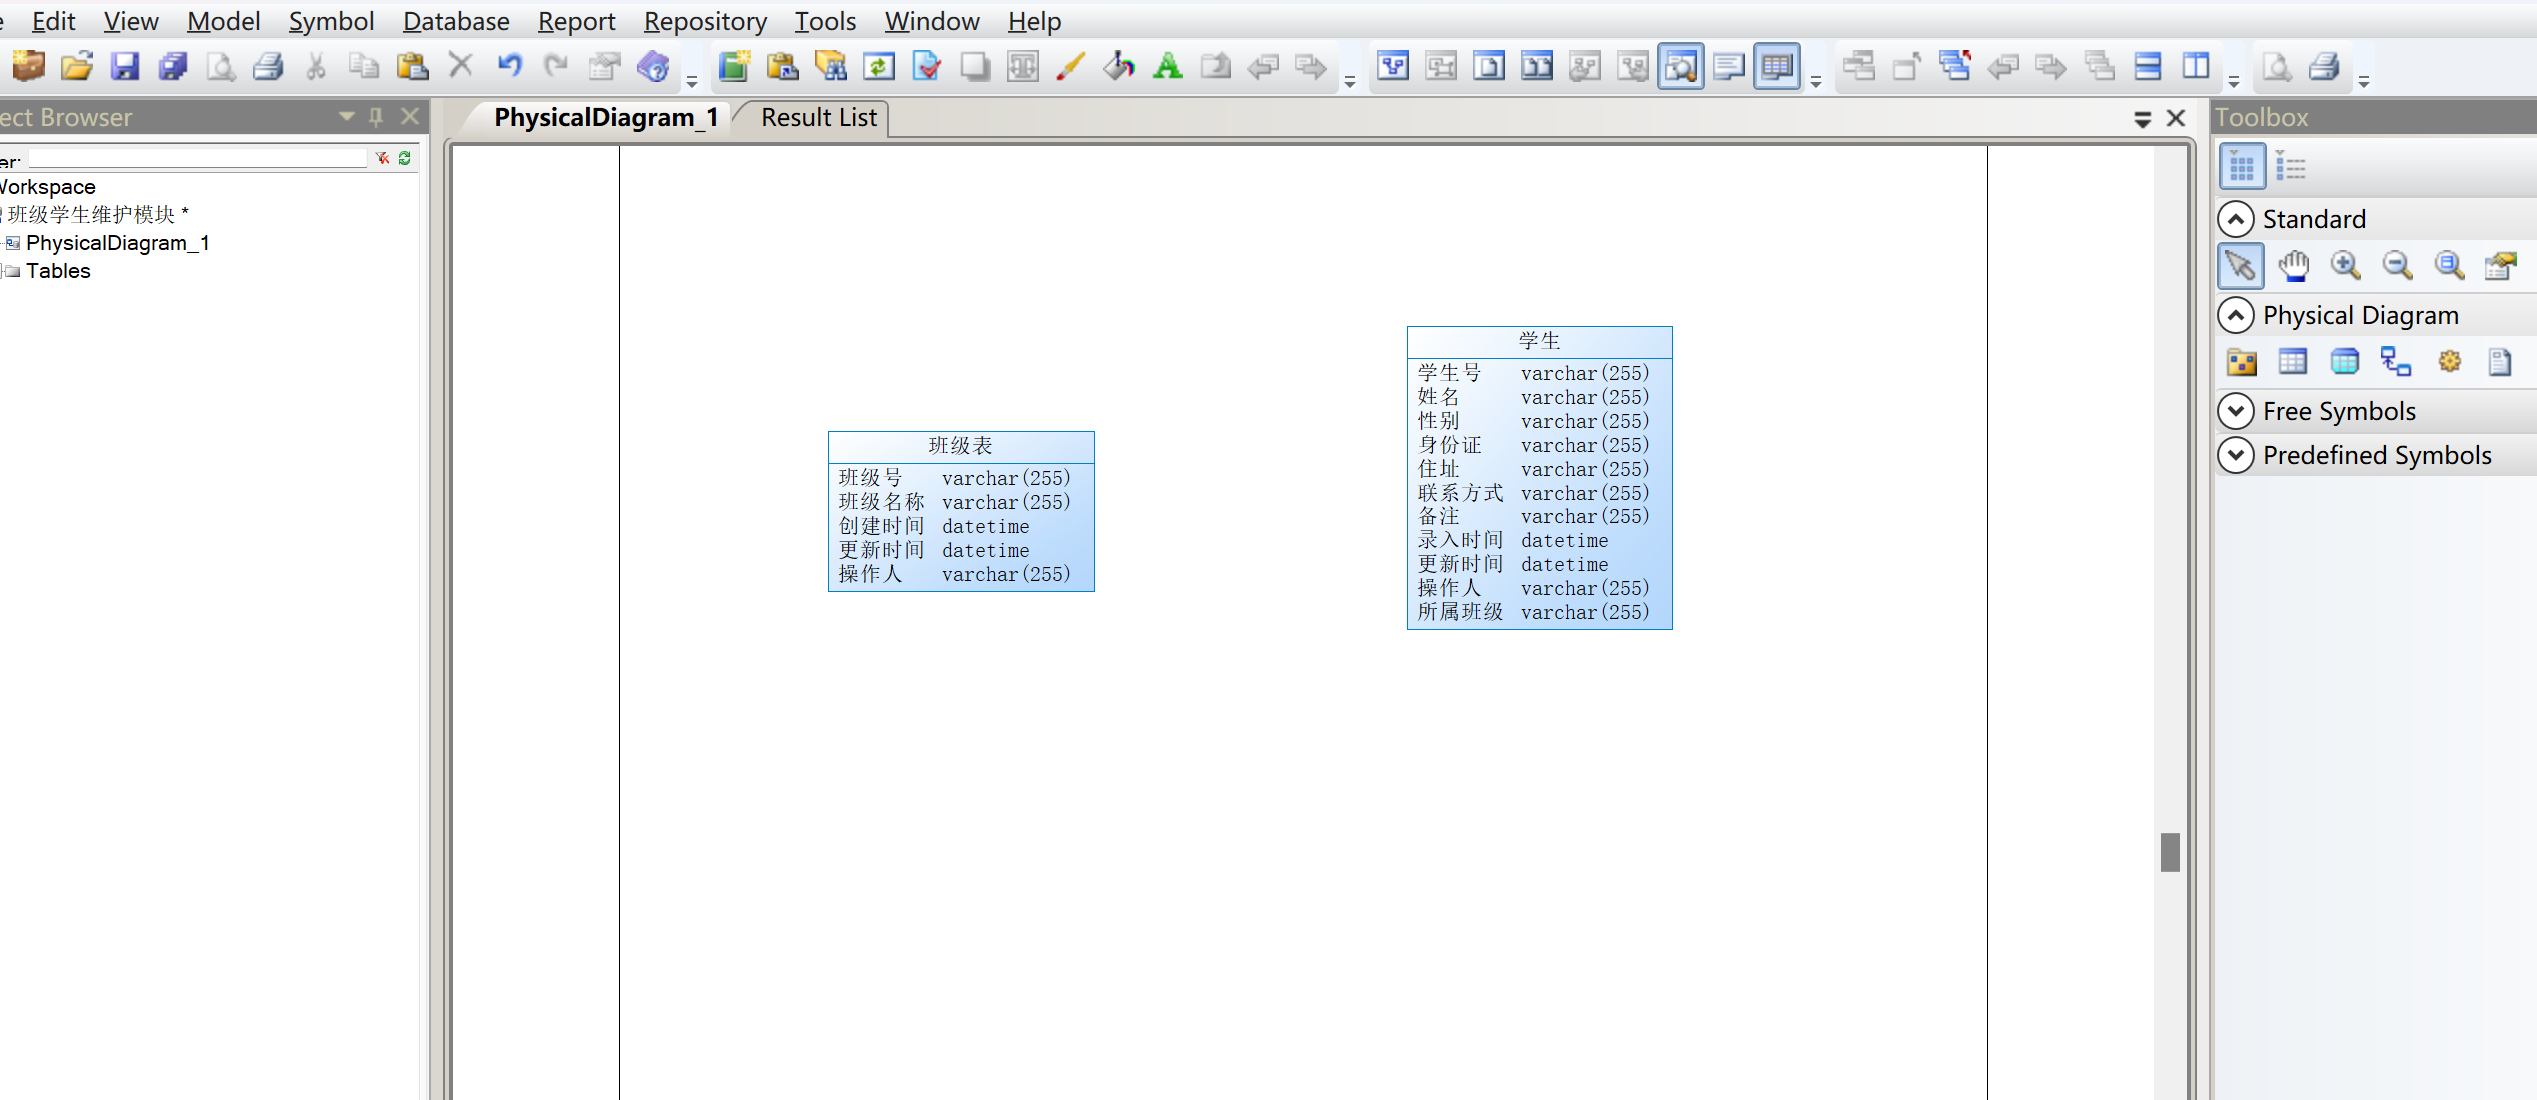Switch to the Result List tab
2537x1100 pixels.
pyautogui.click(x=818, y=118)
